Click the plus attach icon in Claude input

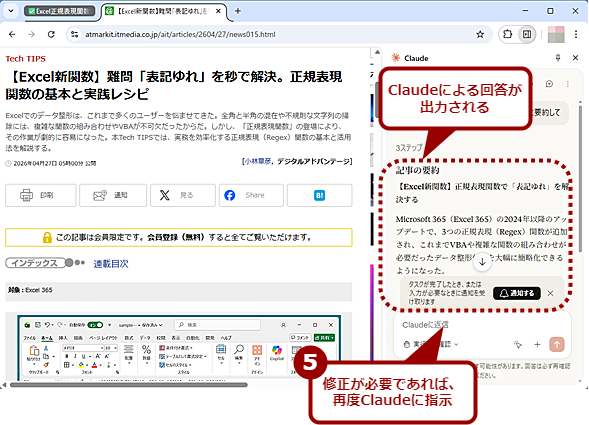(x=537, y=344)
